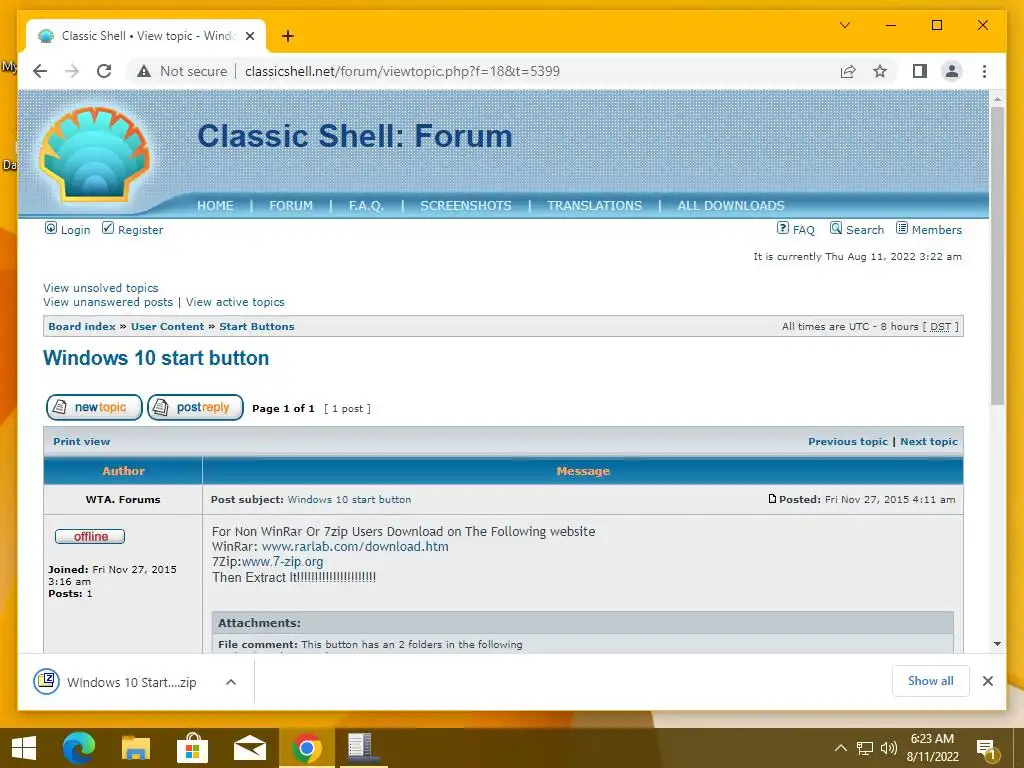Show hidden system tray icons

pyautogui.click(x=840, y=748)
